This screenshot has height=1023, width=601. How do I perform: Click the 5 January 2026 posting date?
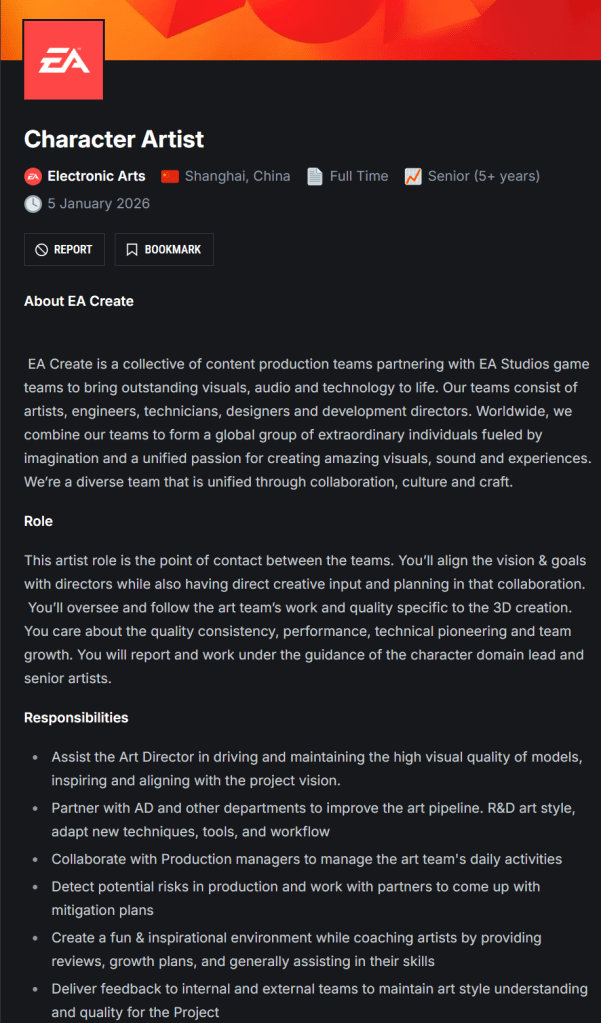[98, 204]
